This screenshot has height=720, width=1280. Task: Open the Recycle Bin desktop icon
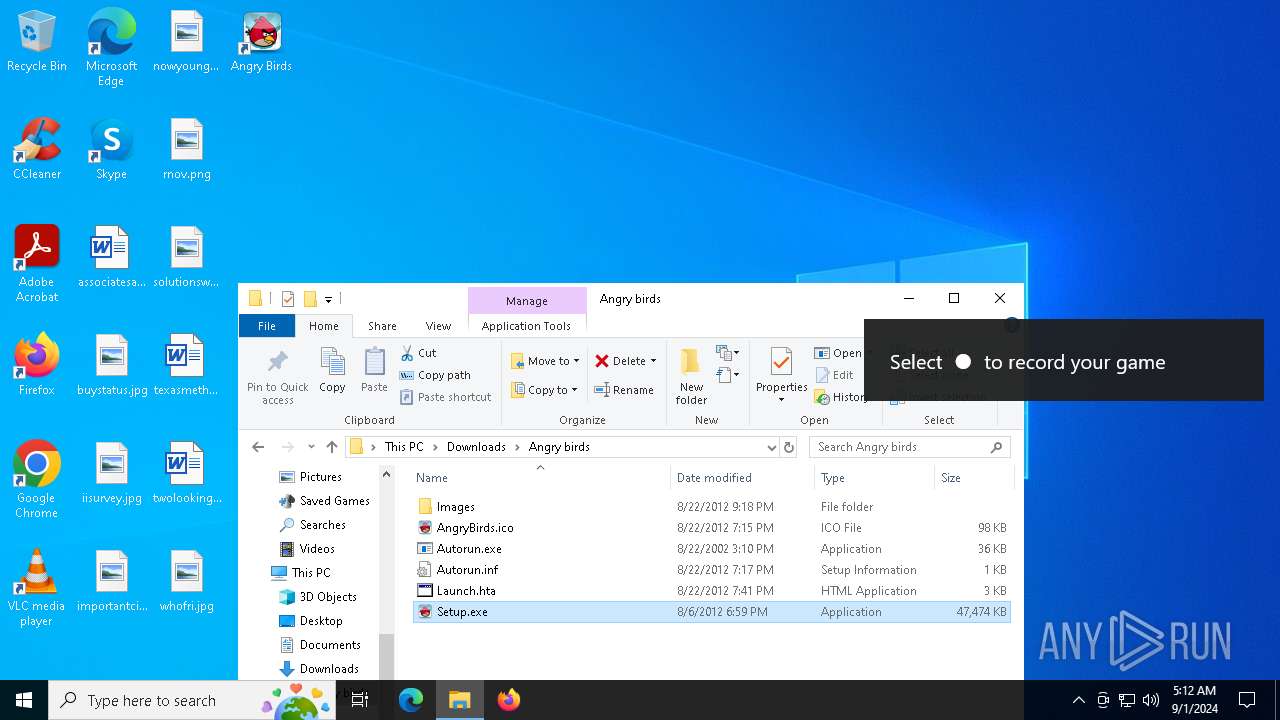[37, 42]
